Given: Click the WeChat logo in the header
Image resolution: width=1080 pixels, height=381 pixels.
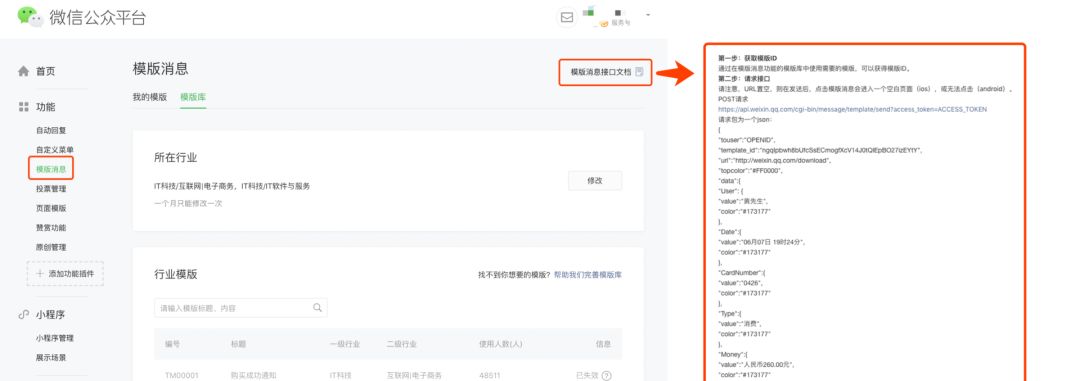Looking at the screenshot, I should point(30,17).
